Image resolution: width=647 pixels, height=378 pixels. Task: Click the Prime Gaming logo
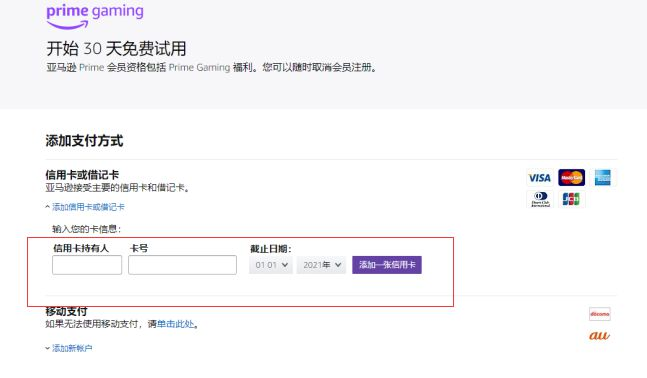95,17
